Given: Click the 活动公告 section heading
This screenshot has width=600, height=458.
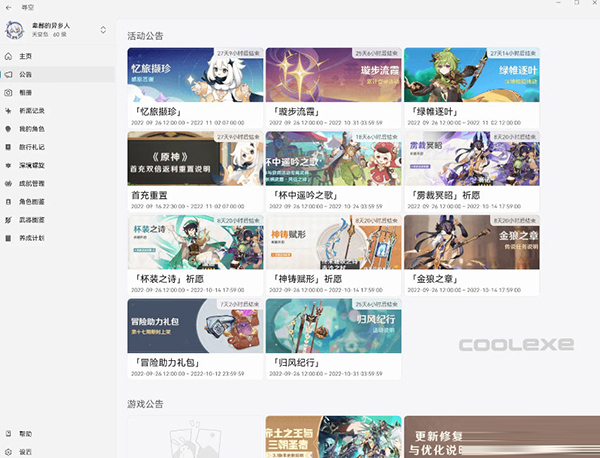Looking at the screenshot, I should coord(145,36).
